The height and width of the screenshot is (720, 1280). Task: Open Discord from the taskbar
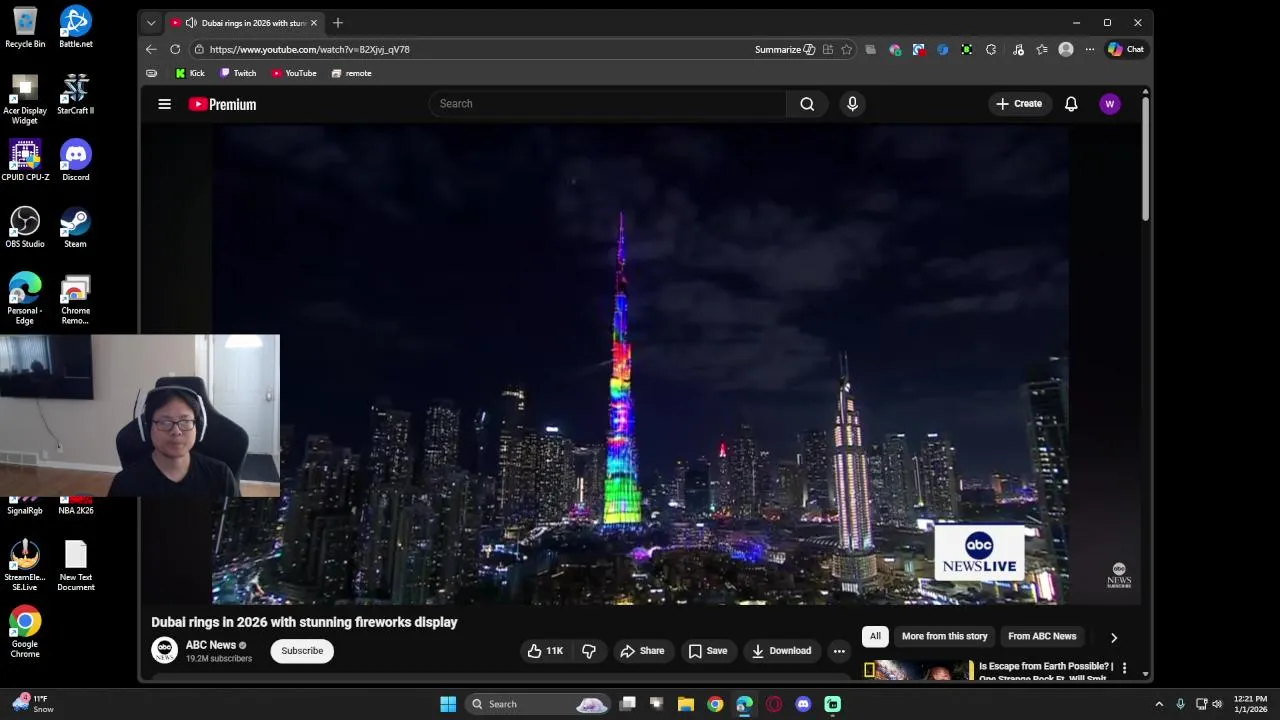803,704
